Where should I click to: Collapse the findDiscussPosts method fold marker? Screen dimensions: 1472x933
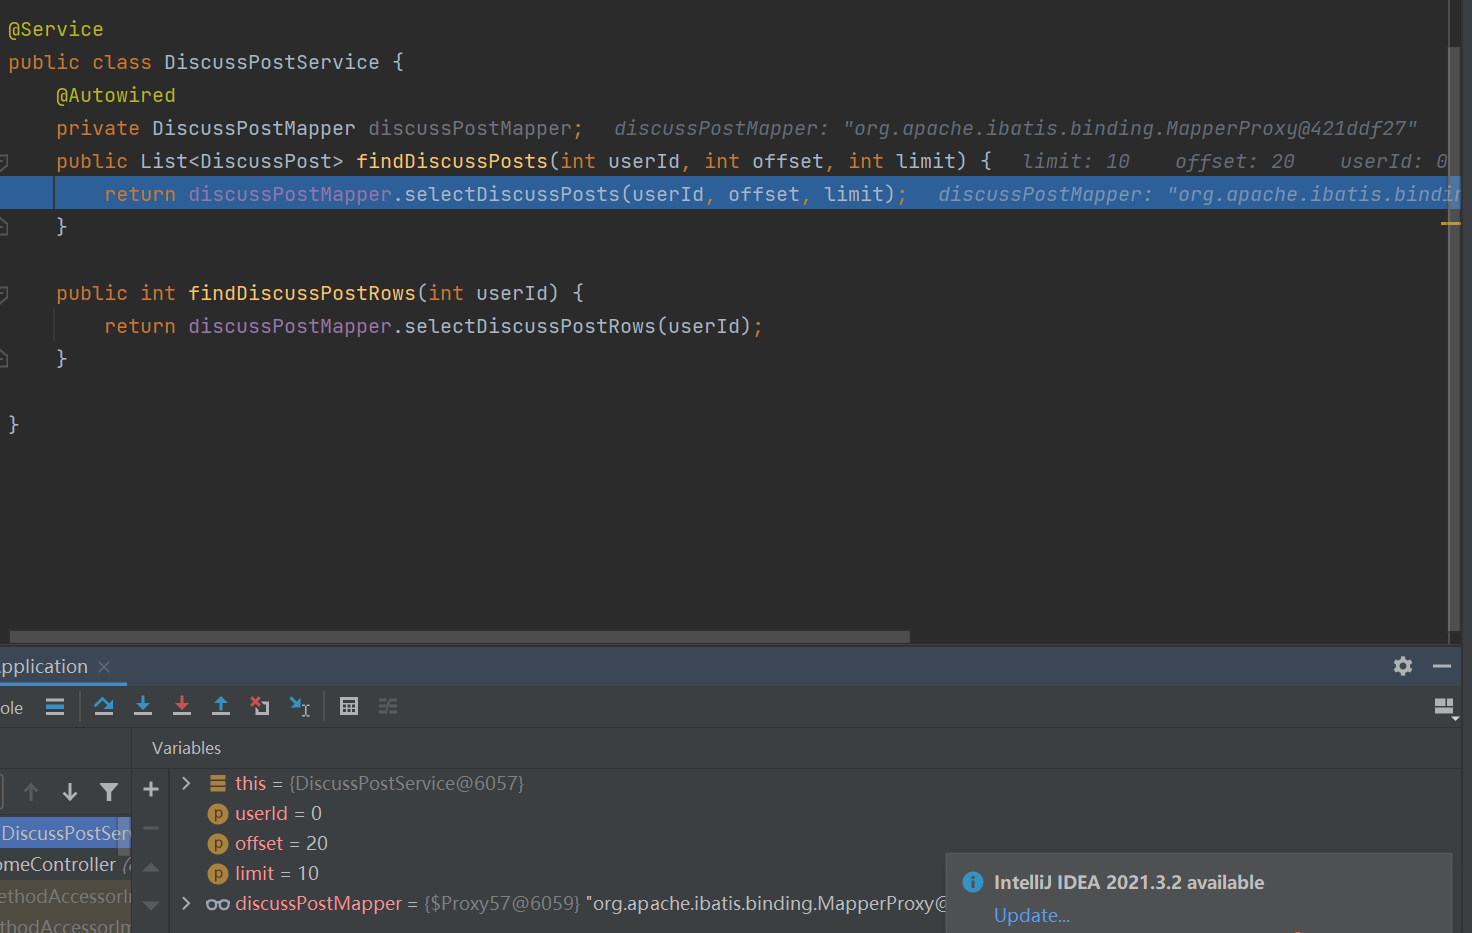(4, 162)
